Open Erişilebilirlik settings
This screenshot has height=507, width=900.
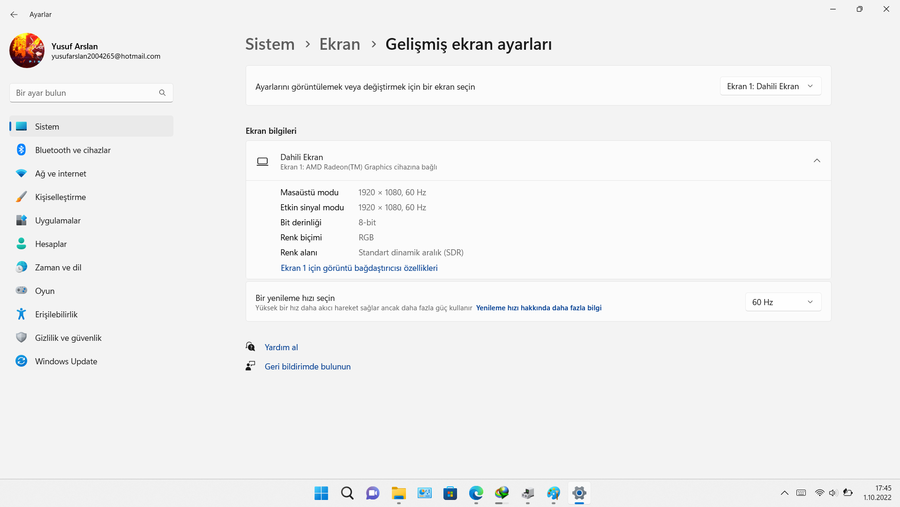(x=56, y=314)
